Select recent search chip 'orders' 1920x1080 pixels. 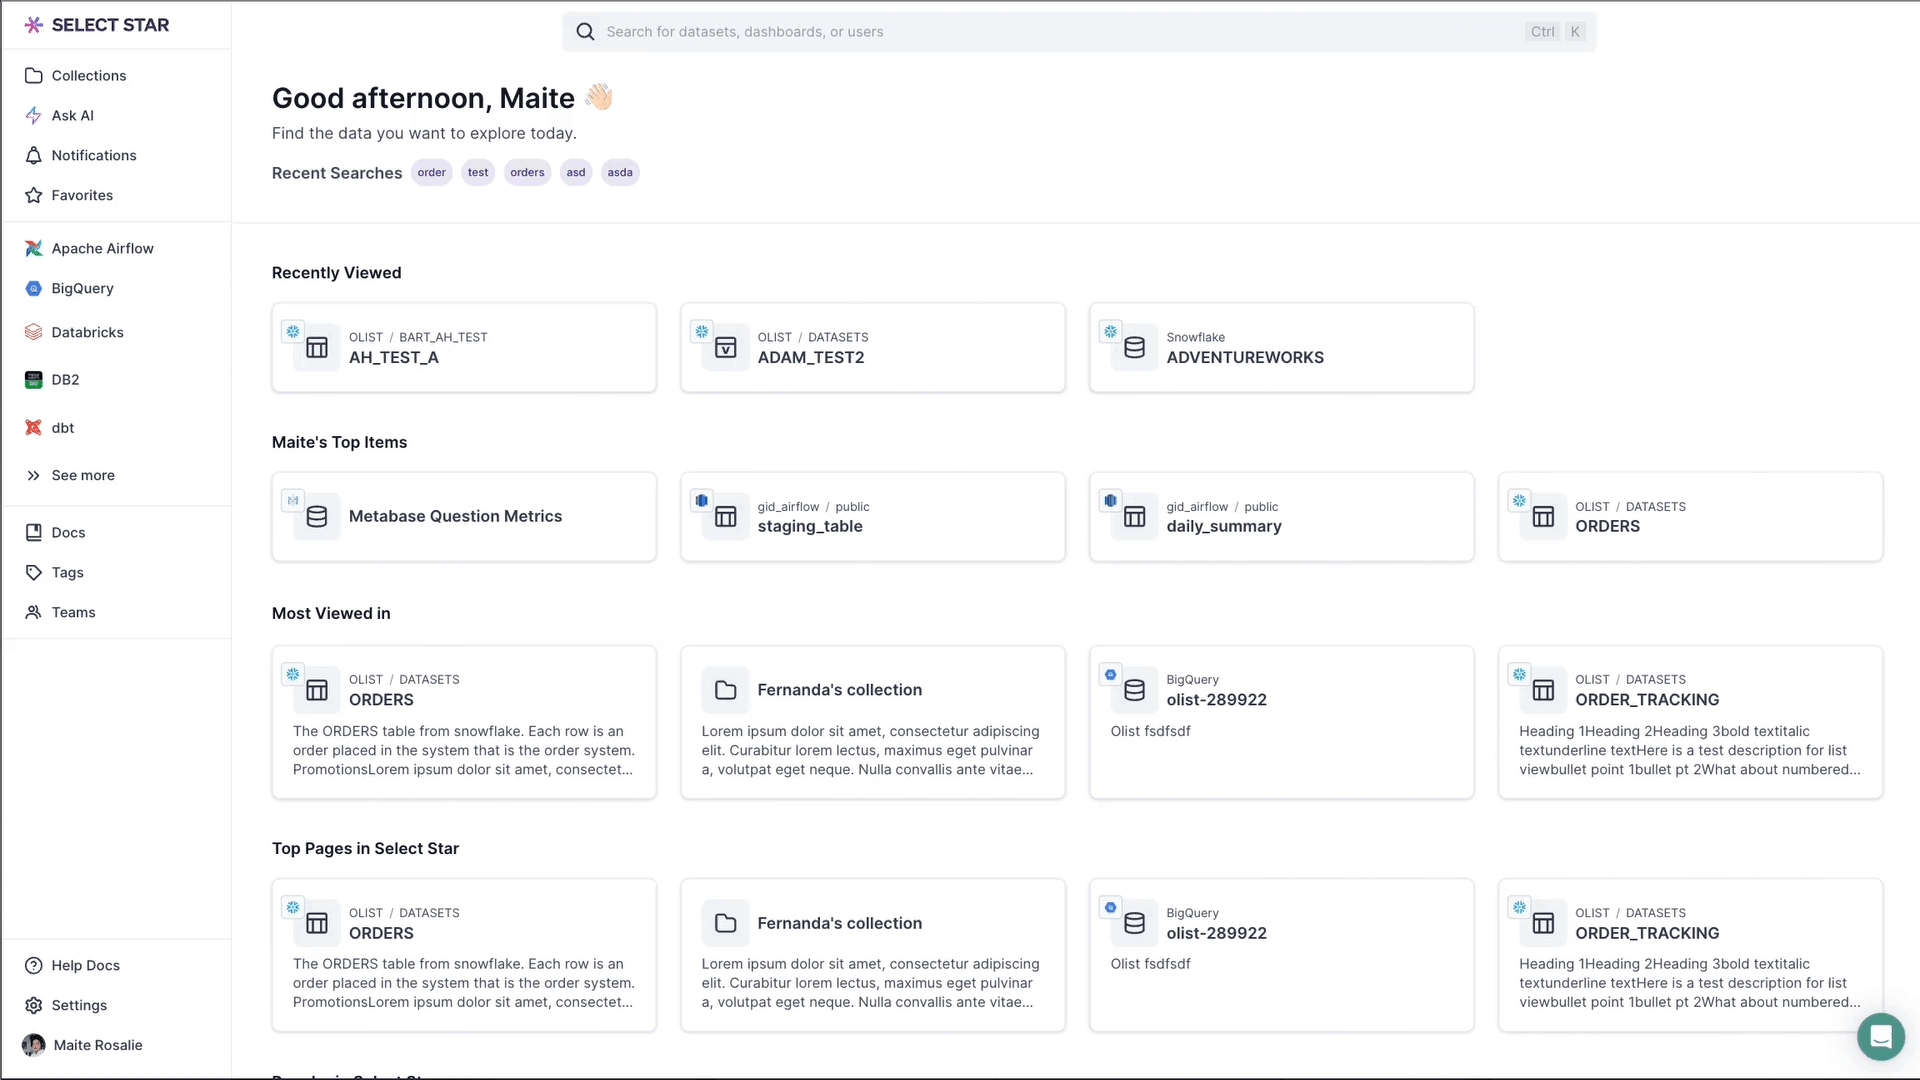pos(528,173)
